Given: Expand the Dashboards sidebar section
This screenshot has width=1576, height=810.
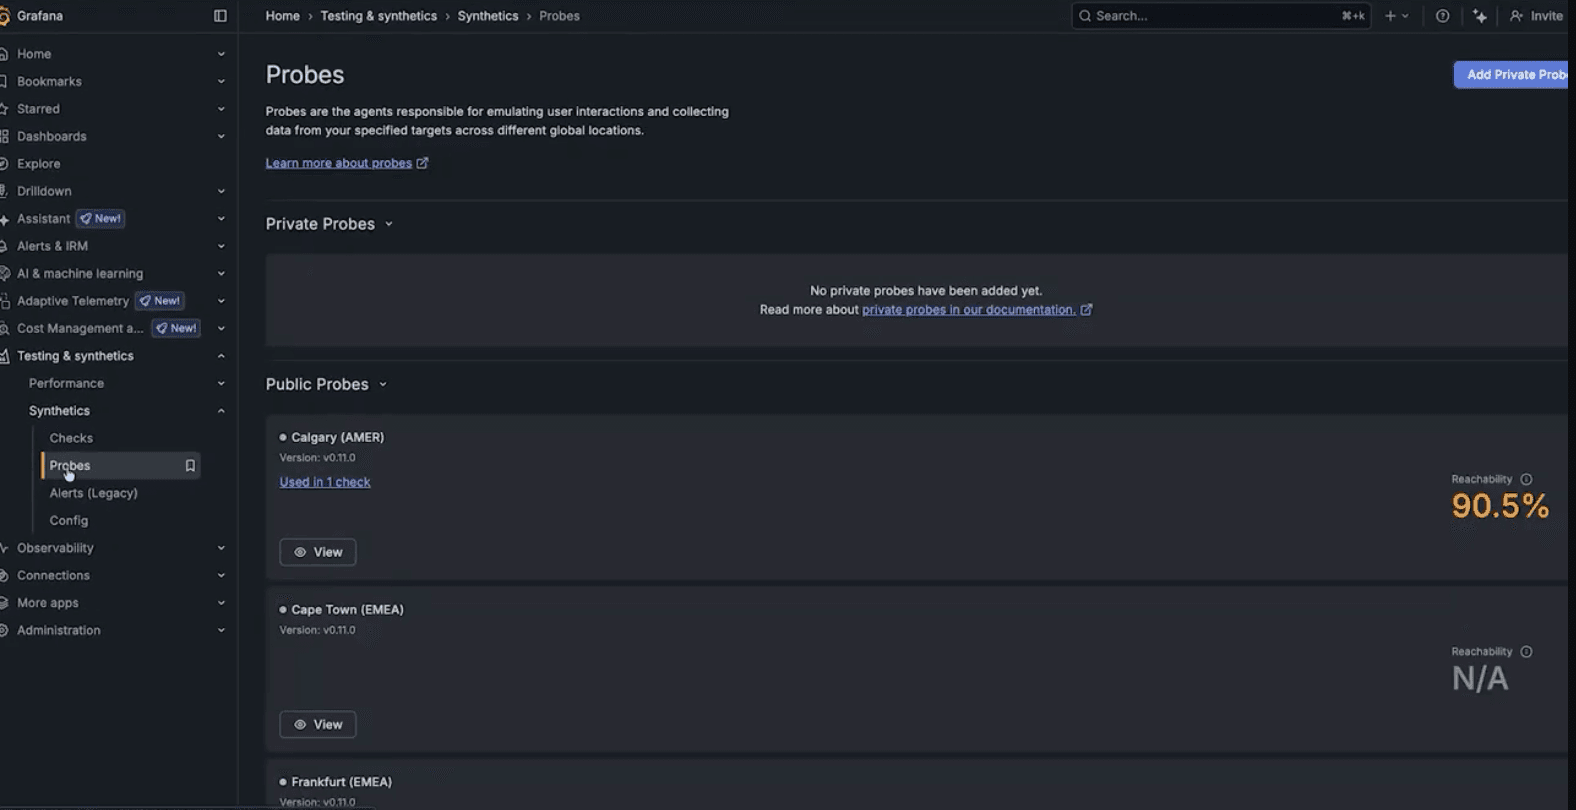Looking at the screenshot, I should (221, 136).
